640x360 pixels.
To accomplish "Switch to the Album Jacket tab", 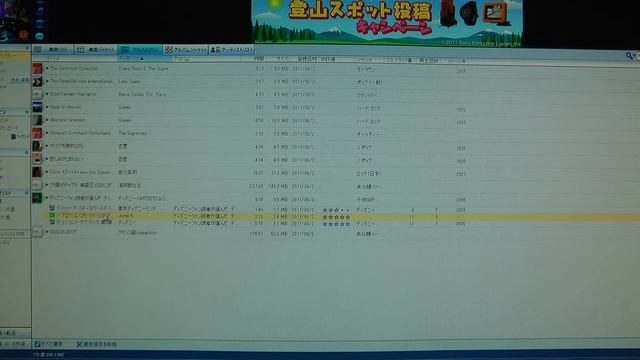I will 185,49.
